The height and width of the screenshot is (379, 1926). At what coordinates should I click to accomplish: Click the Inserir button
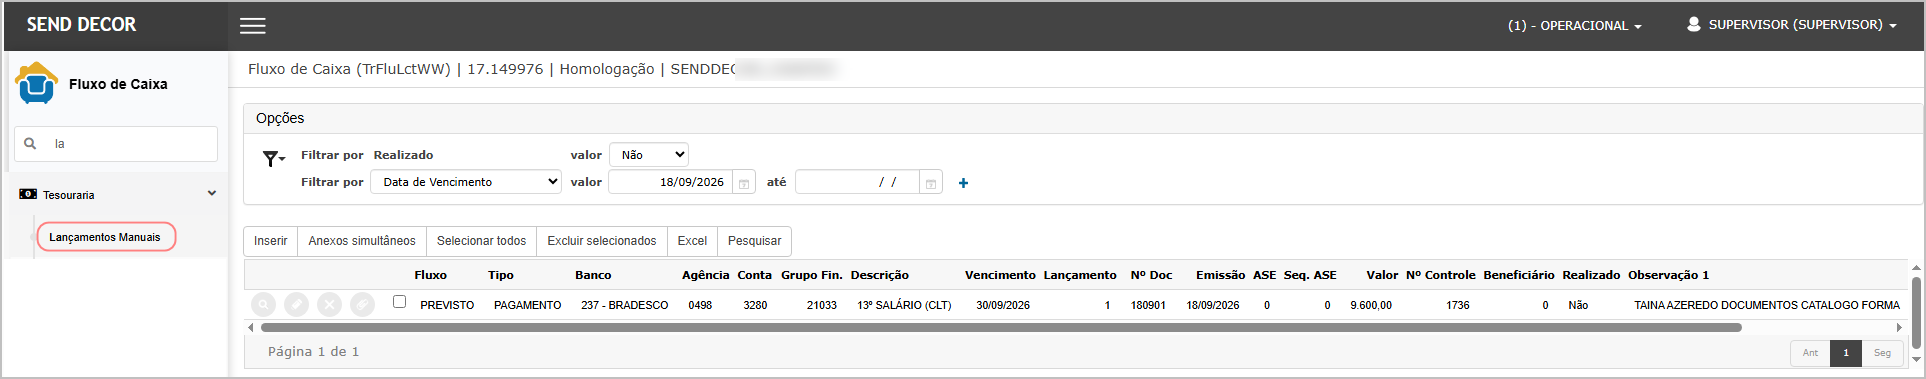coord(270,241)
